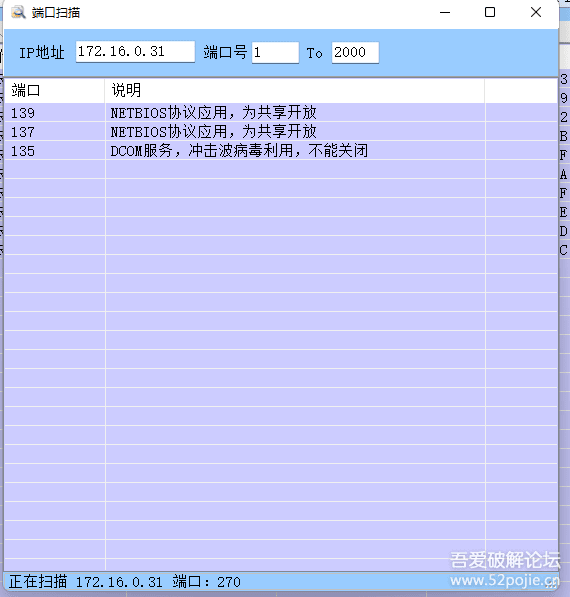The width and height of the screenshot is (570, 597).
Task: Click the port scanner app icon in title bar
Action: pos(18,12)
